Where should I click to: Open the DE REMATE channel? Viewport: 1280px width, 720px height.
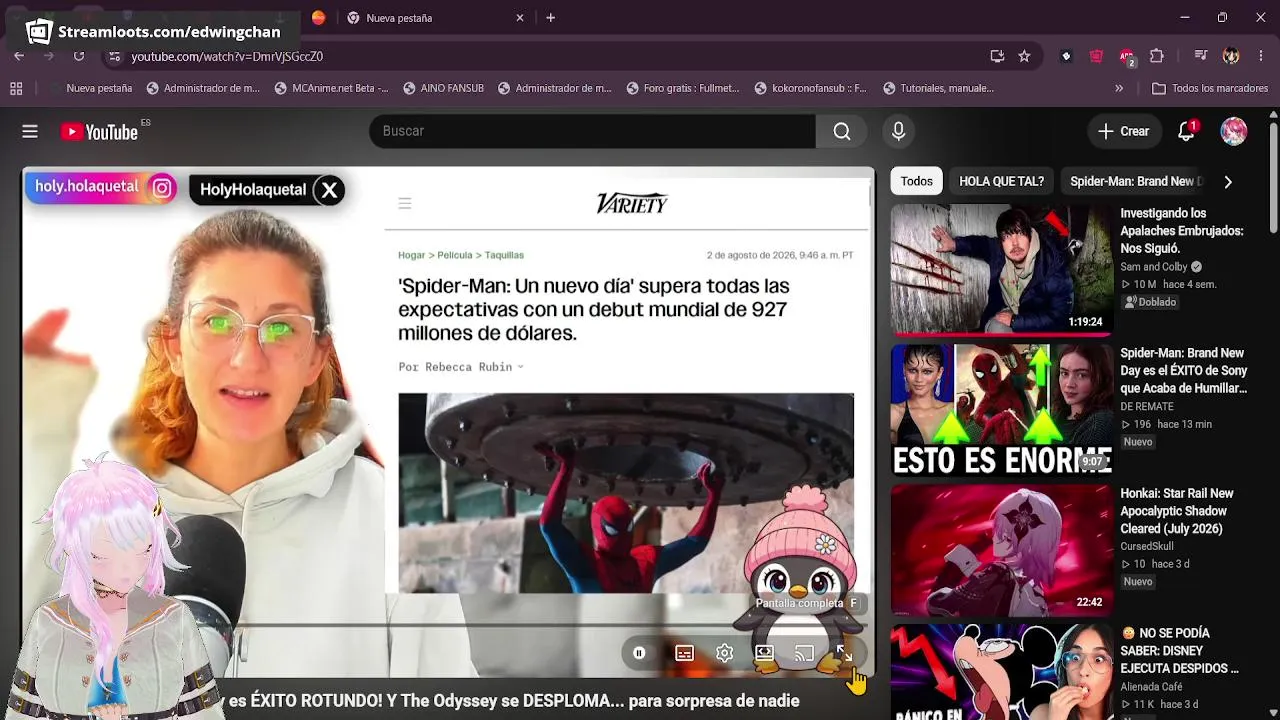1147,407
